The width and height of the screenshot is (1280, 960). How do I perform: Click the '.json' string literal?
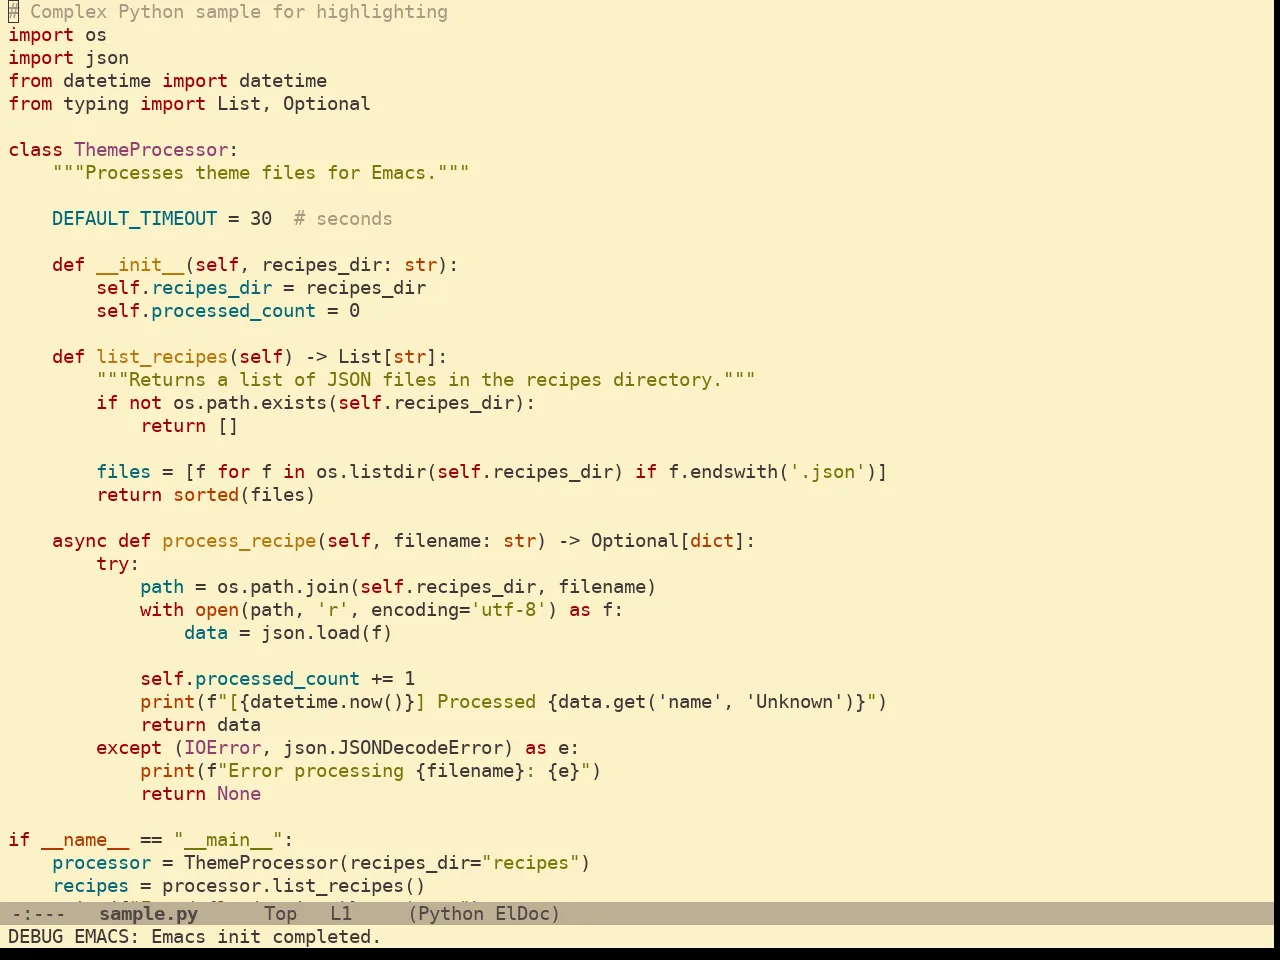pos(827,472)
